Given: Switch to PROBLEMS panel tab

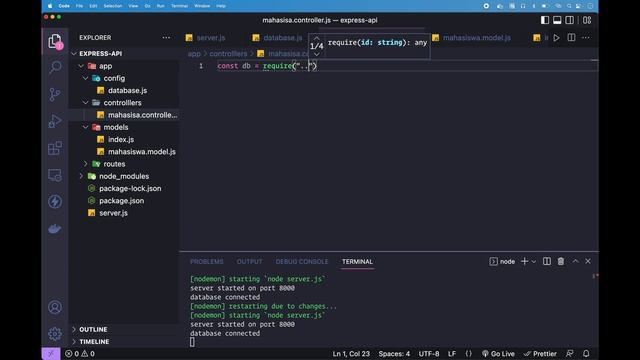Looking at the screenshot, I should 207,262.
